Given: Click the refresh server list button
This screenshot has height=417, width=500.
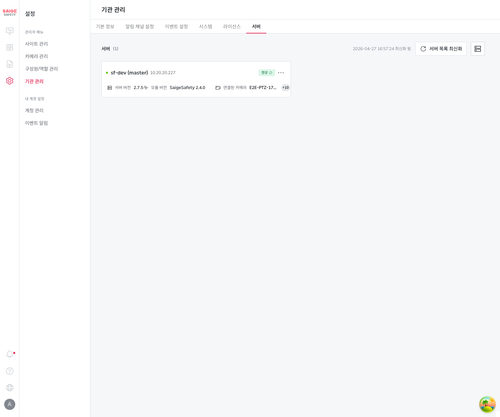Looking at the screenshot, I should [441, 49].
